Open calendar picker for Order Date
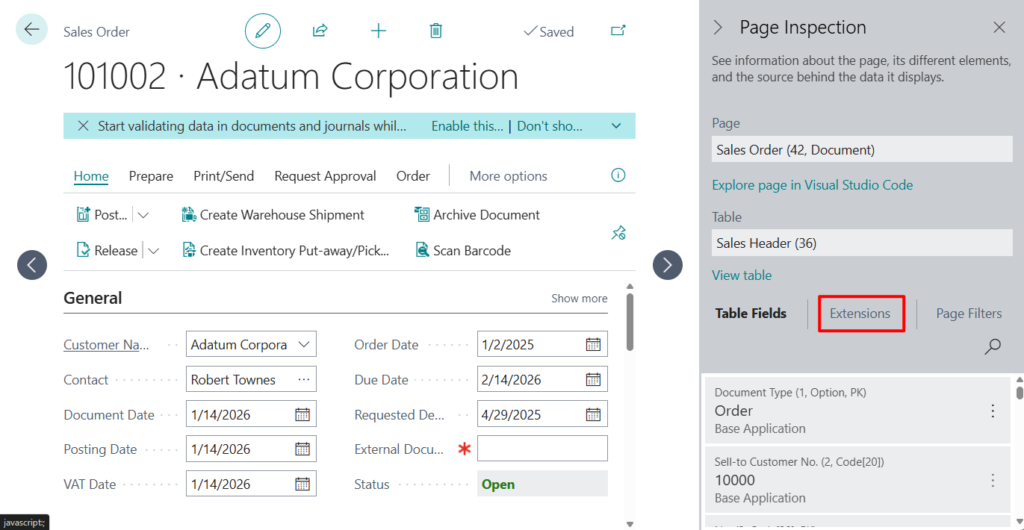Screen dimensions: 1024x530 pyautogui.click(x=593, y=345)
